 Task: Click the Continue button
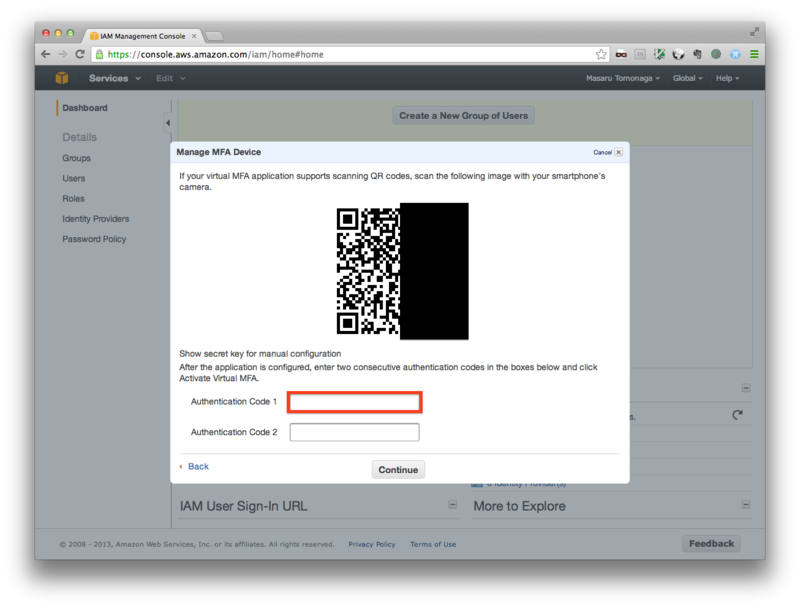398,470
